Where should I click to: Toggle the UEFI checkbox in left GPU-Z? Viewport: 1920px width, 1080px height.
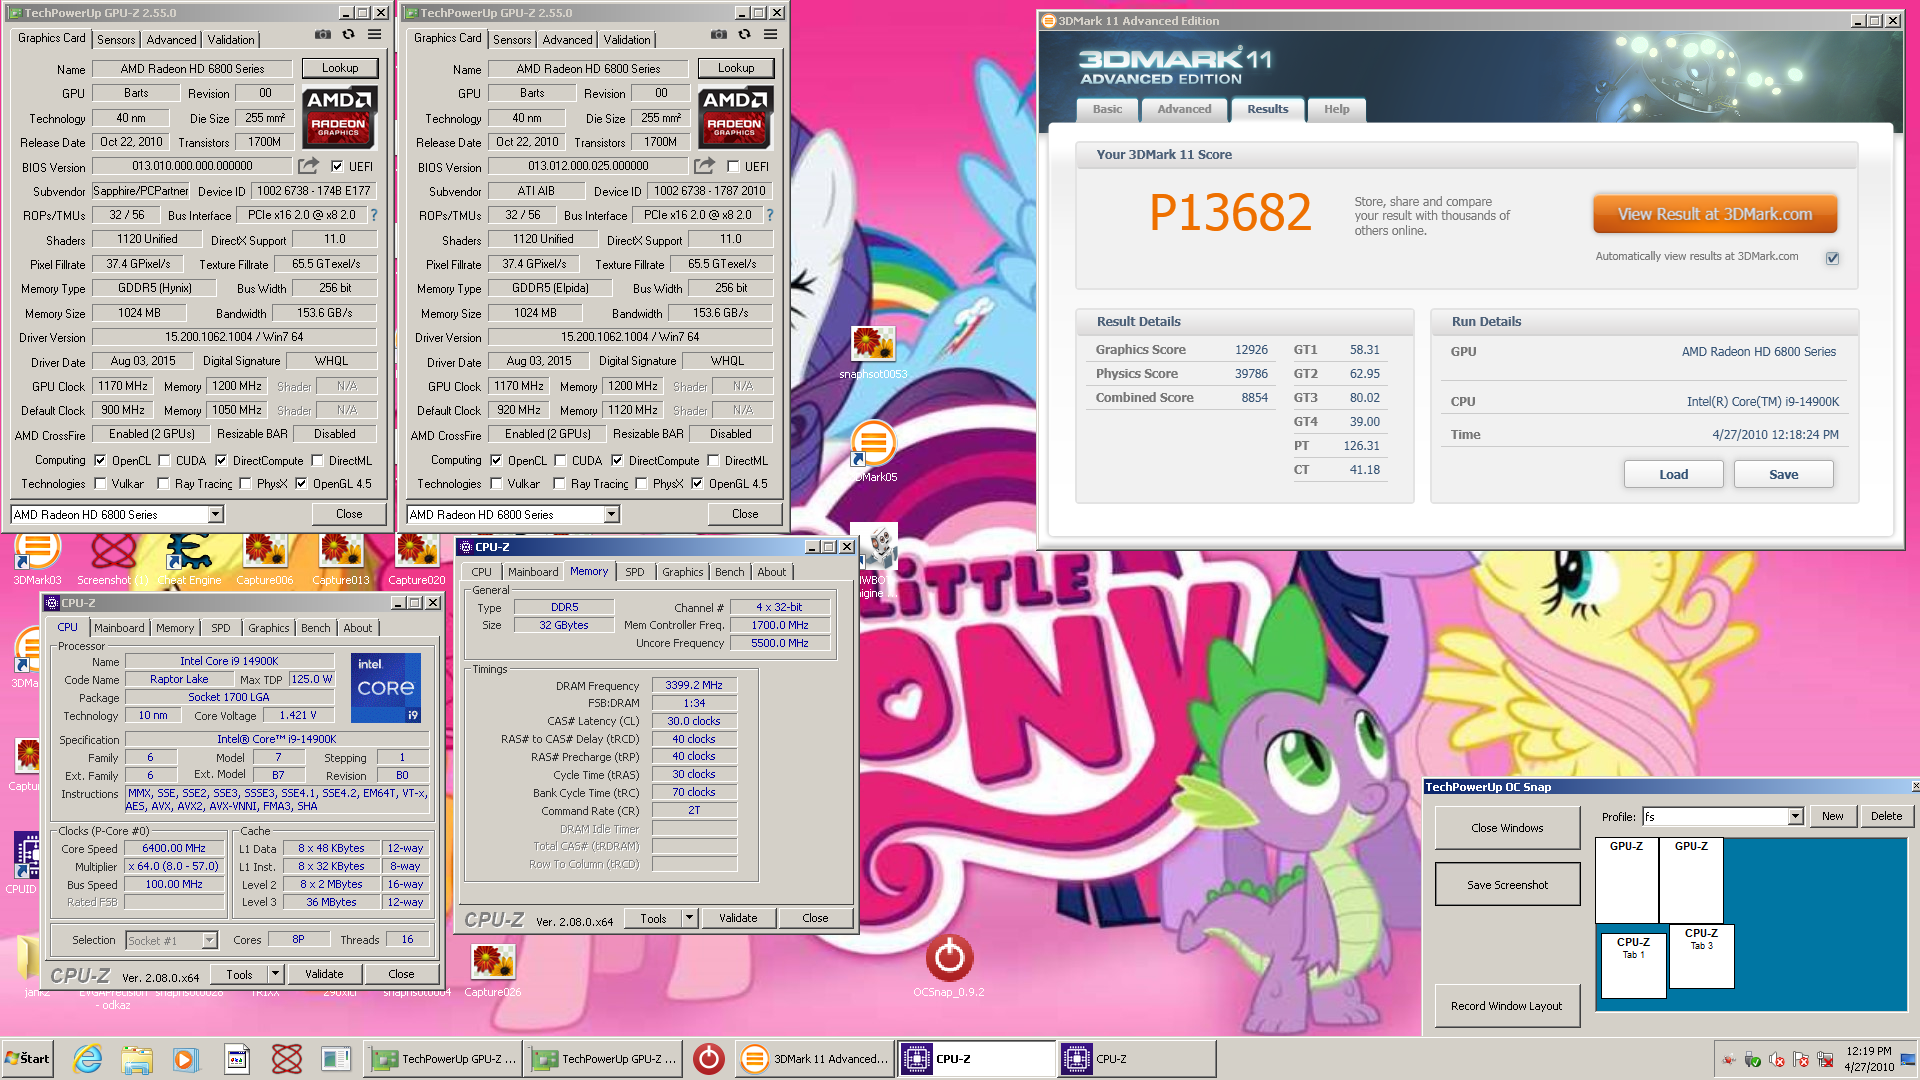click(x=337, y=167)
